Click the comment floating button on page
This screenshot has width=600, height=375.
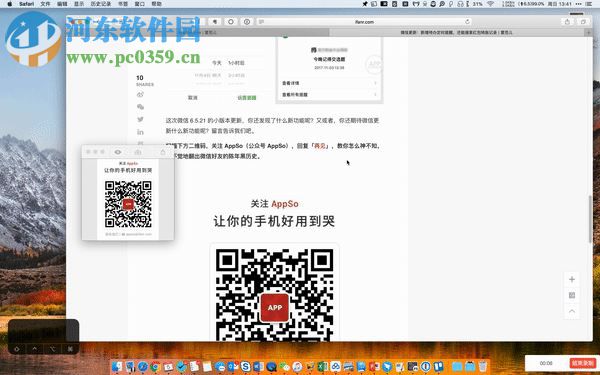click(x=572, y=295)
